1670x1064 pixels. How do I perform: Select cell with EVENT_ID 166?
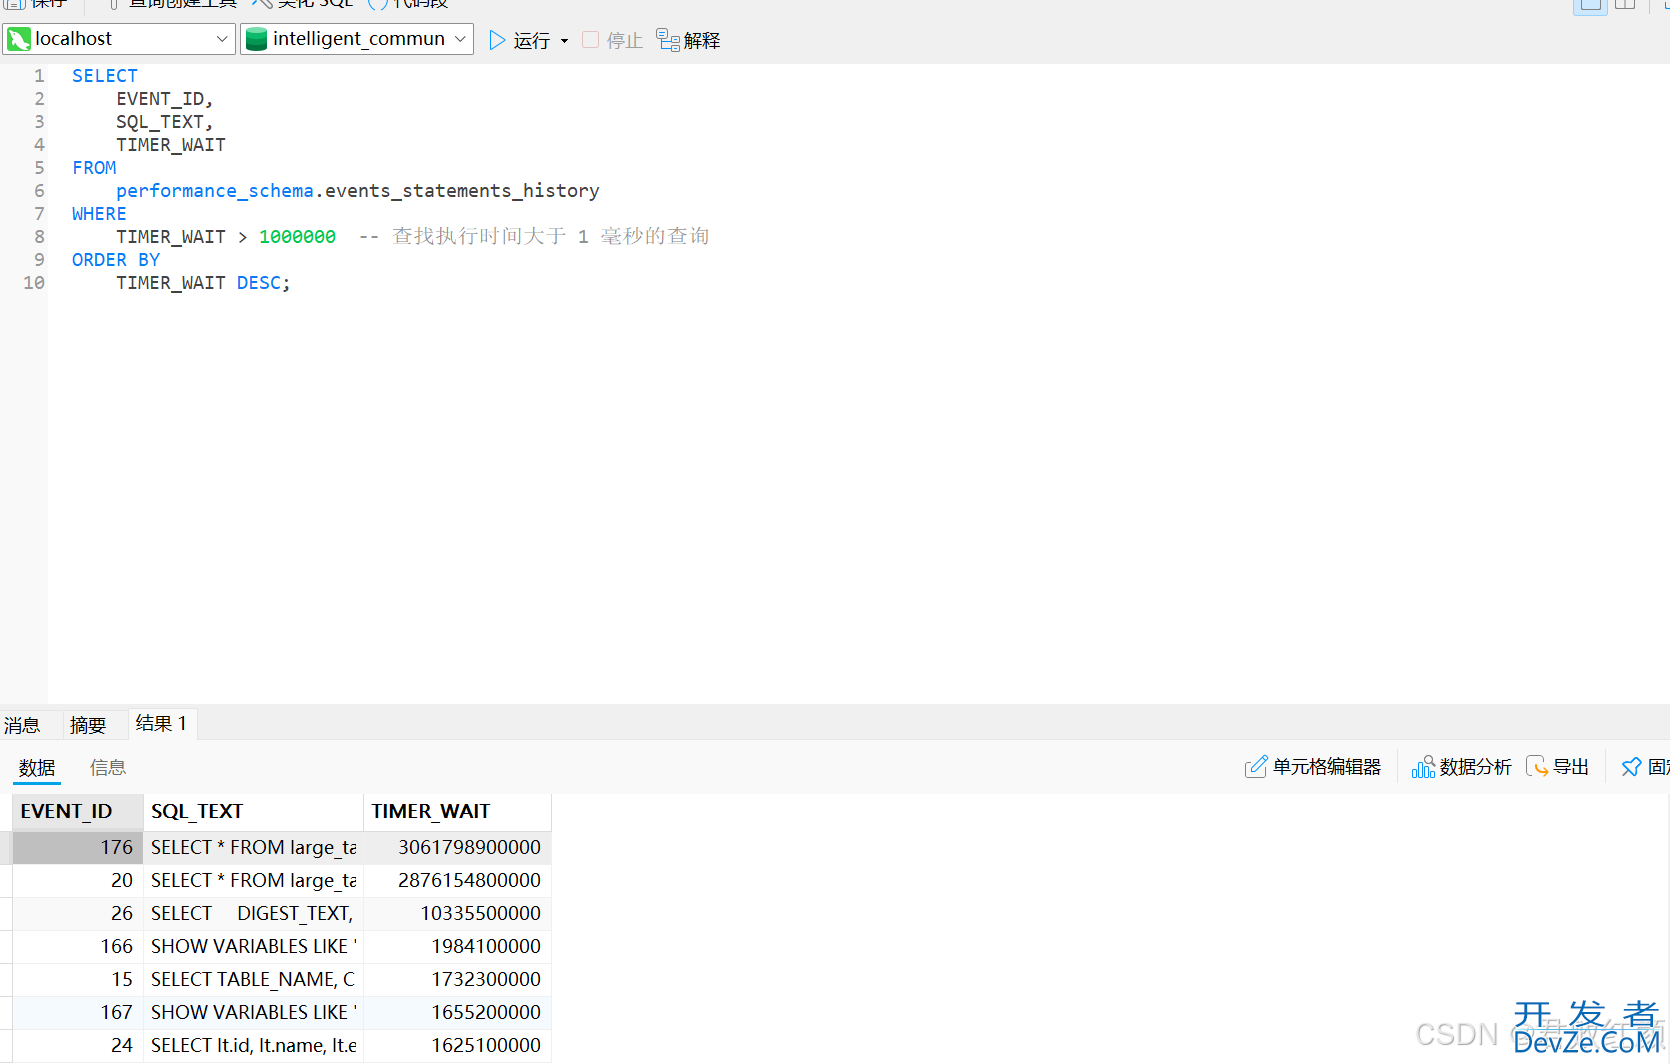click(x=78, y=946)
